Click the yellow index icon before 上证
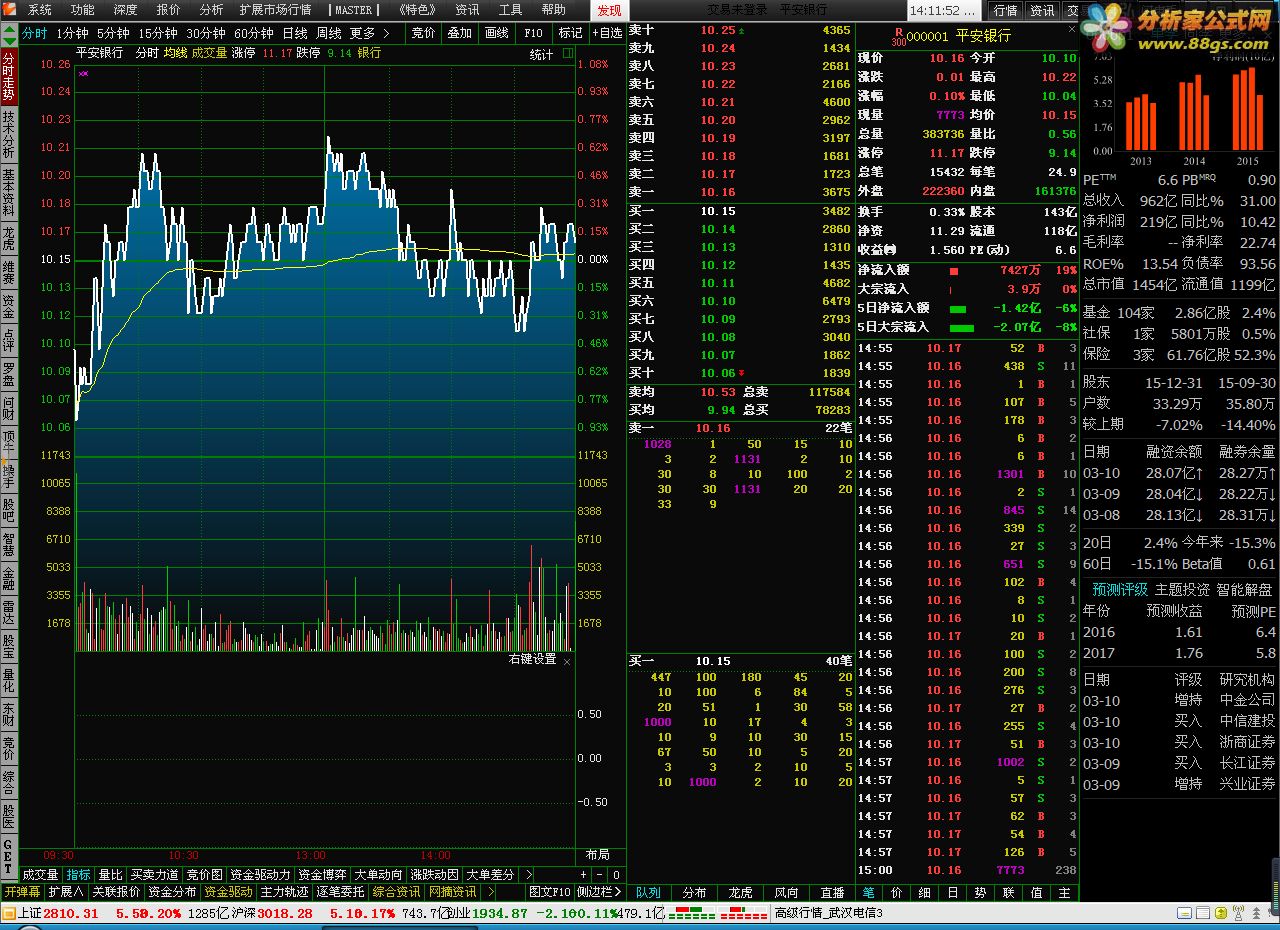This screenshot has width=1280, height=930. 9,913
